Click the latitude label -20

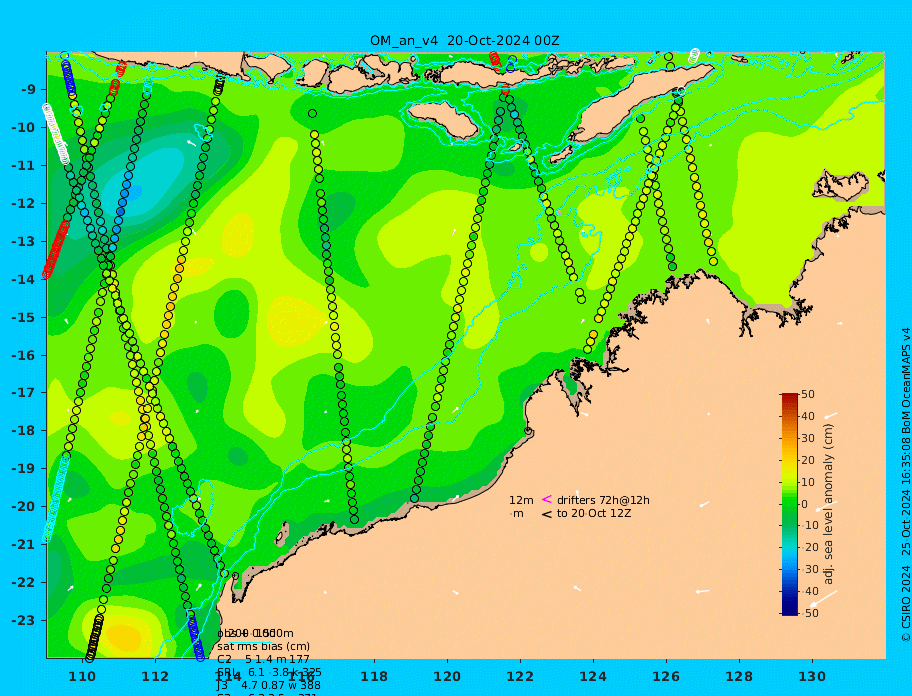24,506
